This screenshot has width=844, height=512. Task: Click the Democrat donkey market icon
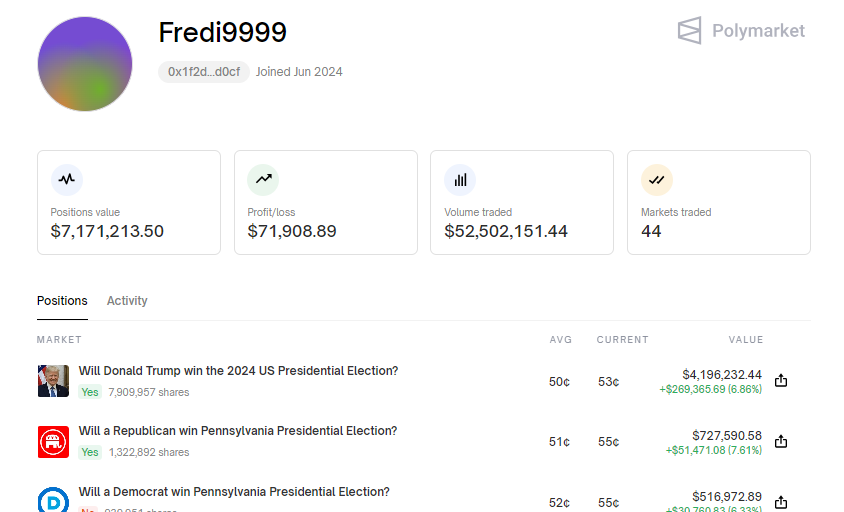[53, 499]
